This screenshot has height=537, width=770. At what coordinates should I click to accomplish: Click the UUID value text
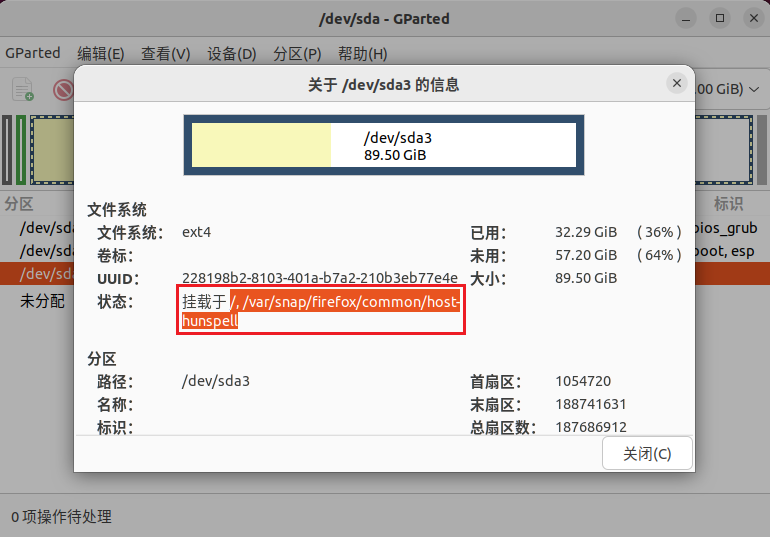[x=319, y=278]
